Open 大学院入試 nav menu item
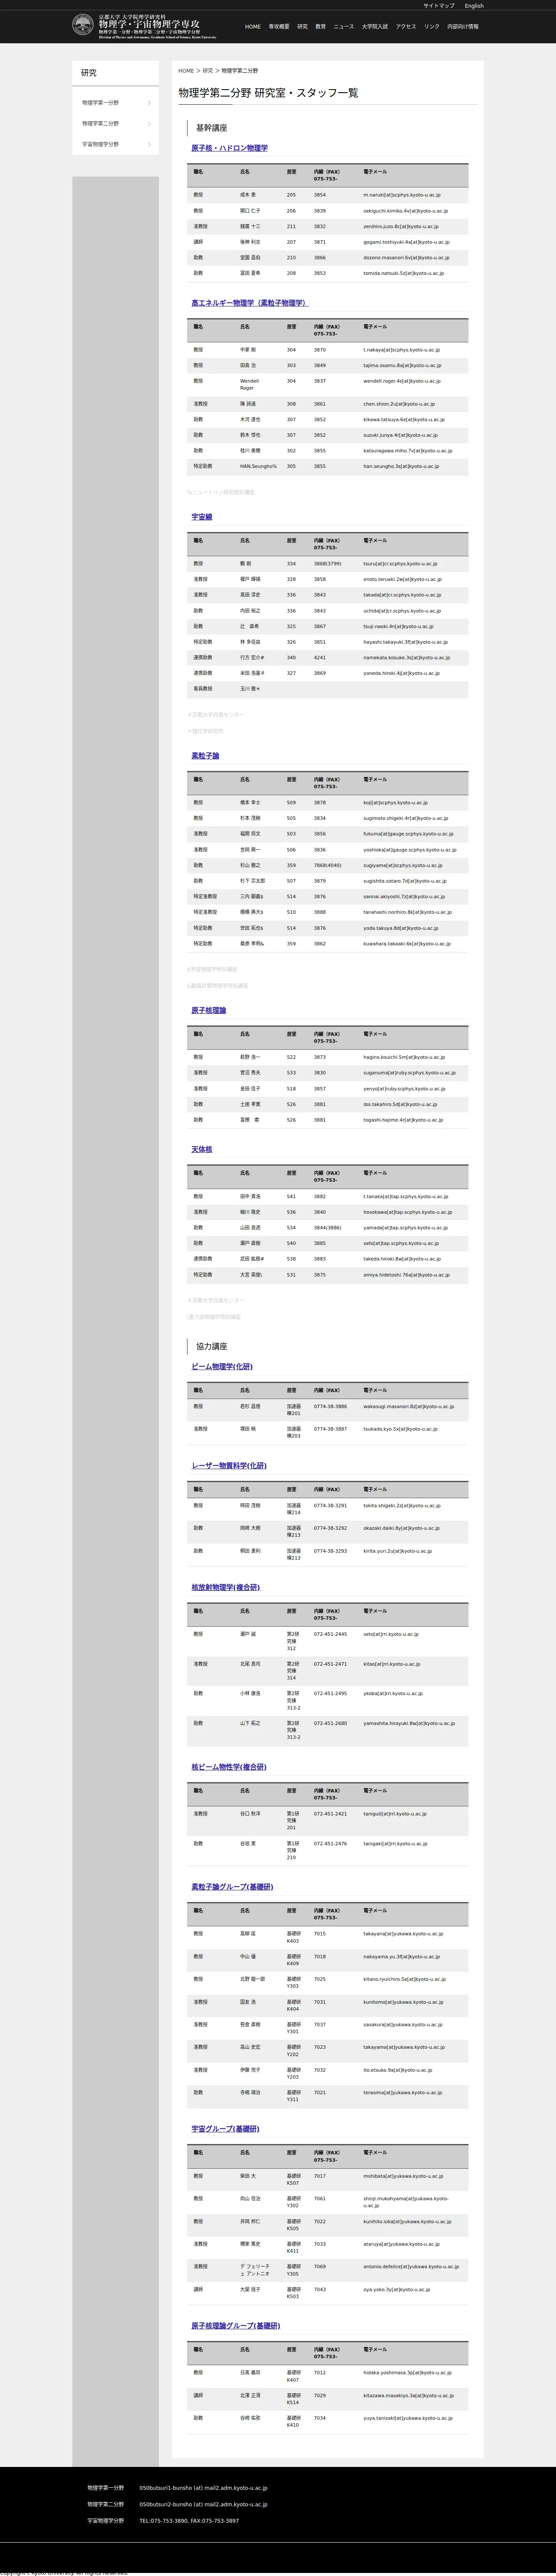Viewport: 556px width, 2576px height. click(375, 27)
